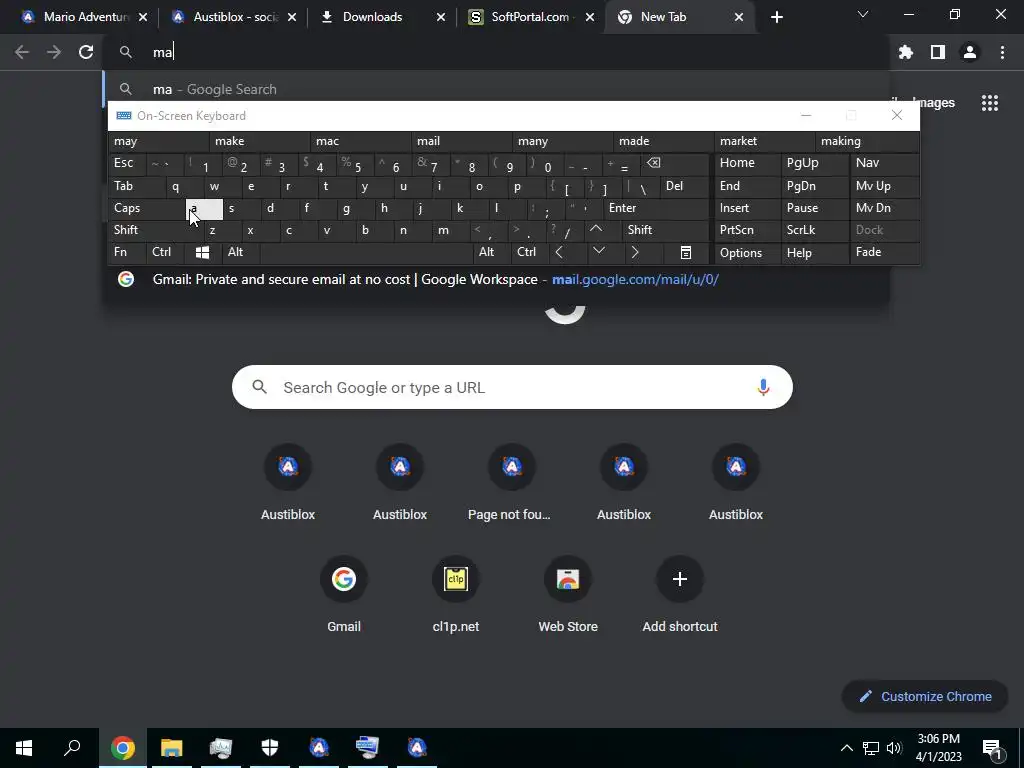1024x768 pixels.
Task: Open clock showing 3:06 PM in taskbar
Action: 938,748
